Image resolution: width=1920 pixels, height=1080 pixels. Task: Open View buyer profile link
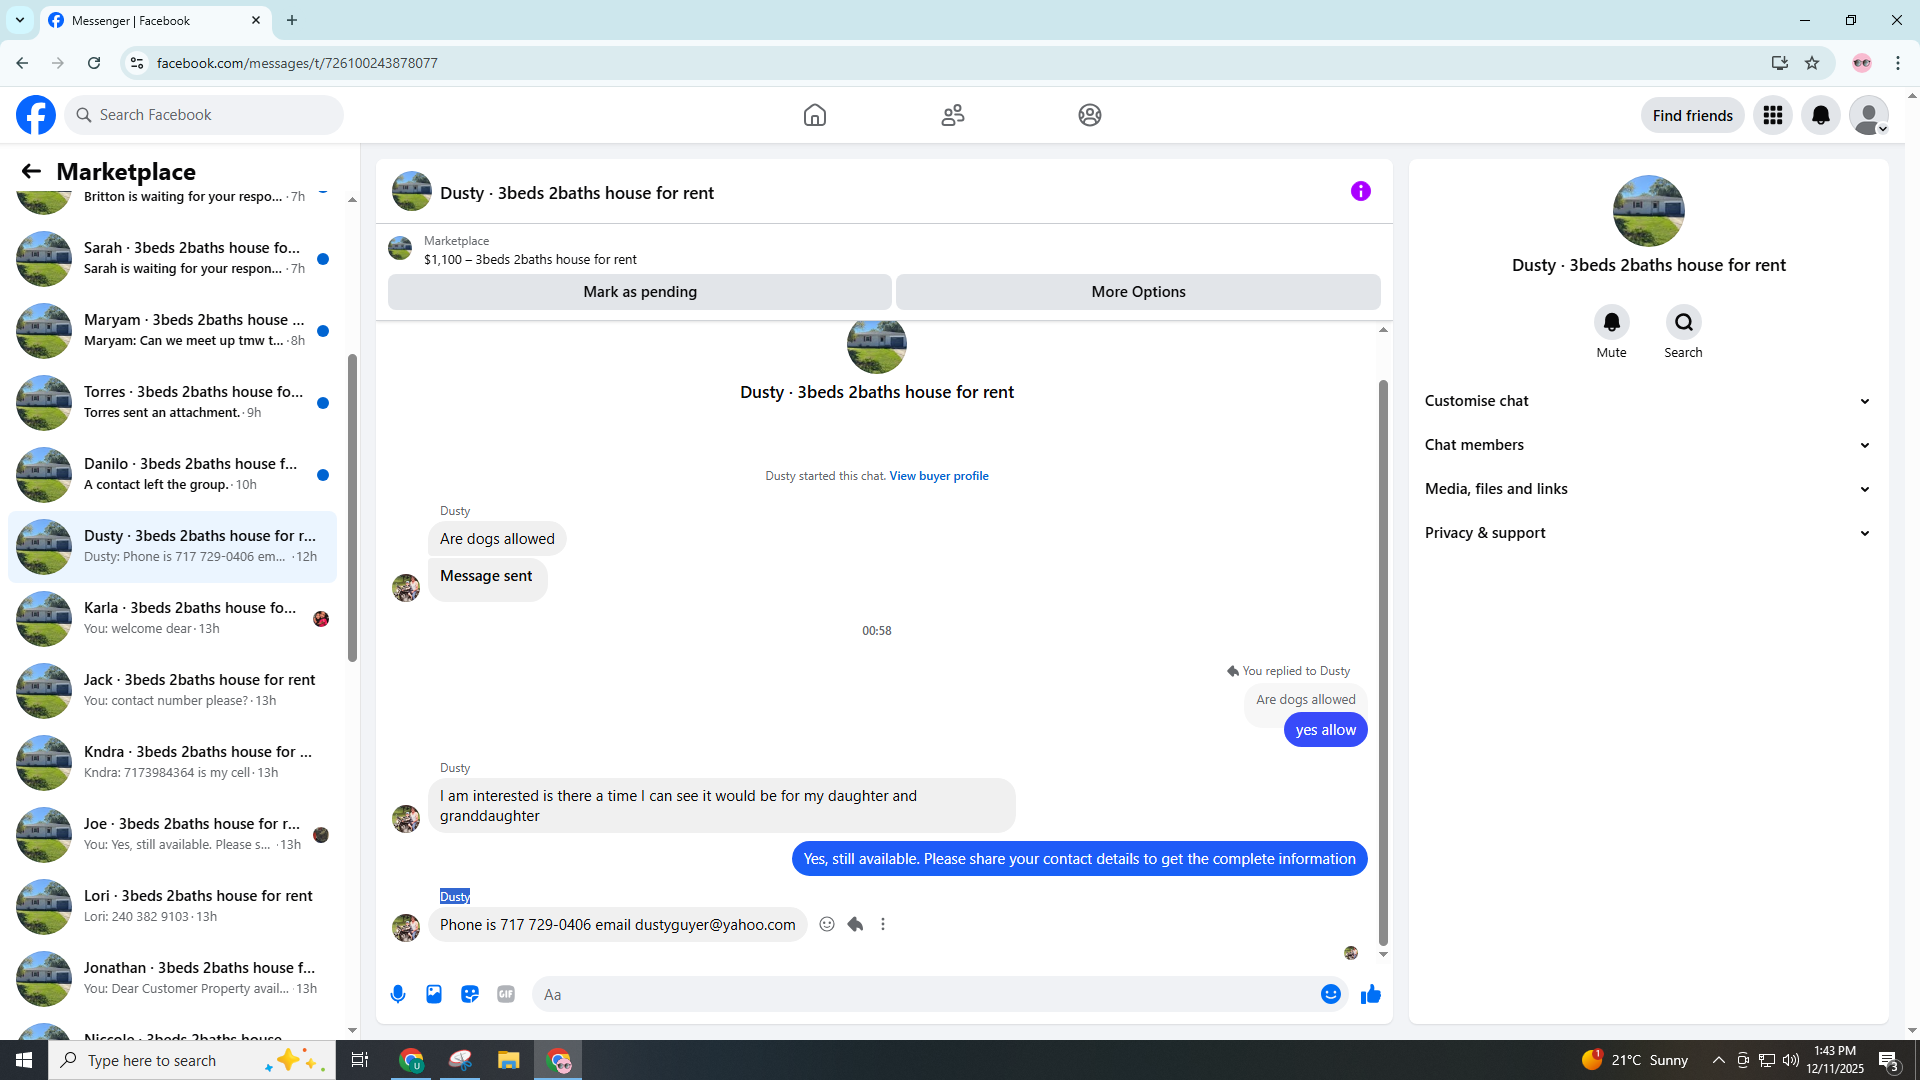pyautogui.click(x=938, y=476)
